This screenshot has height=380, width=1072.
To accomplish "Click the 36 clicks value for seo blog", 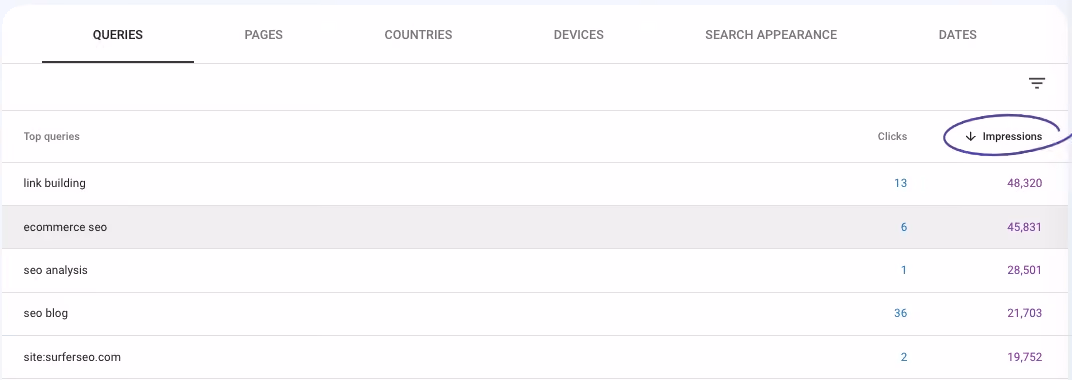I will pyautogui.click(x=900, y=314).
